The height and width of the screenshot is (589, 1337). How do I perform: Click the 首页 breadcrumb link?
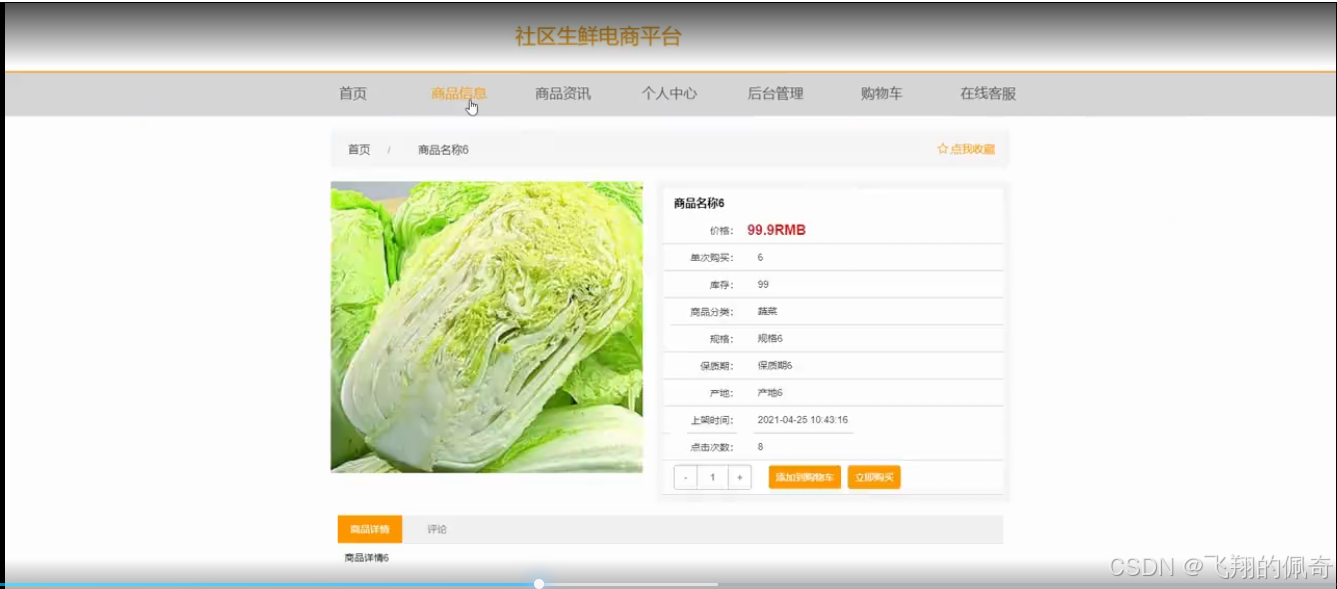point(359,149)
